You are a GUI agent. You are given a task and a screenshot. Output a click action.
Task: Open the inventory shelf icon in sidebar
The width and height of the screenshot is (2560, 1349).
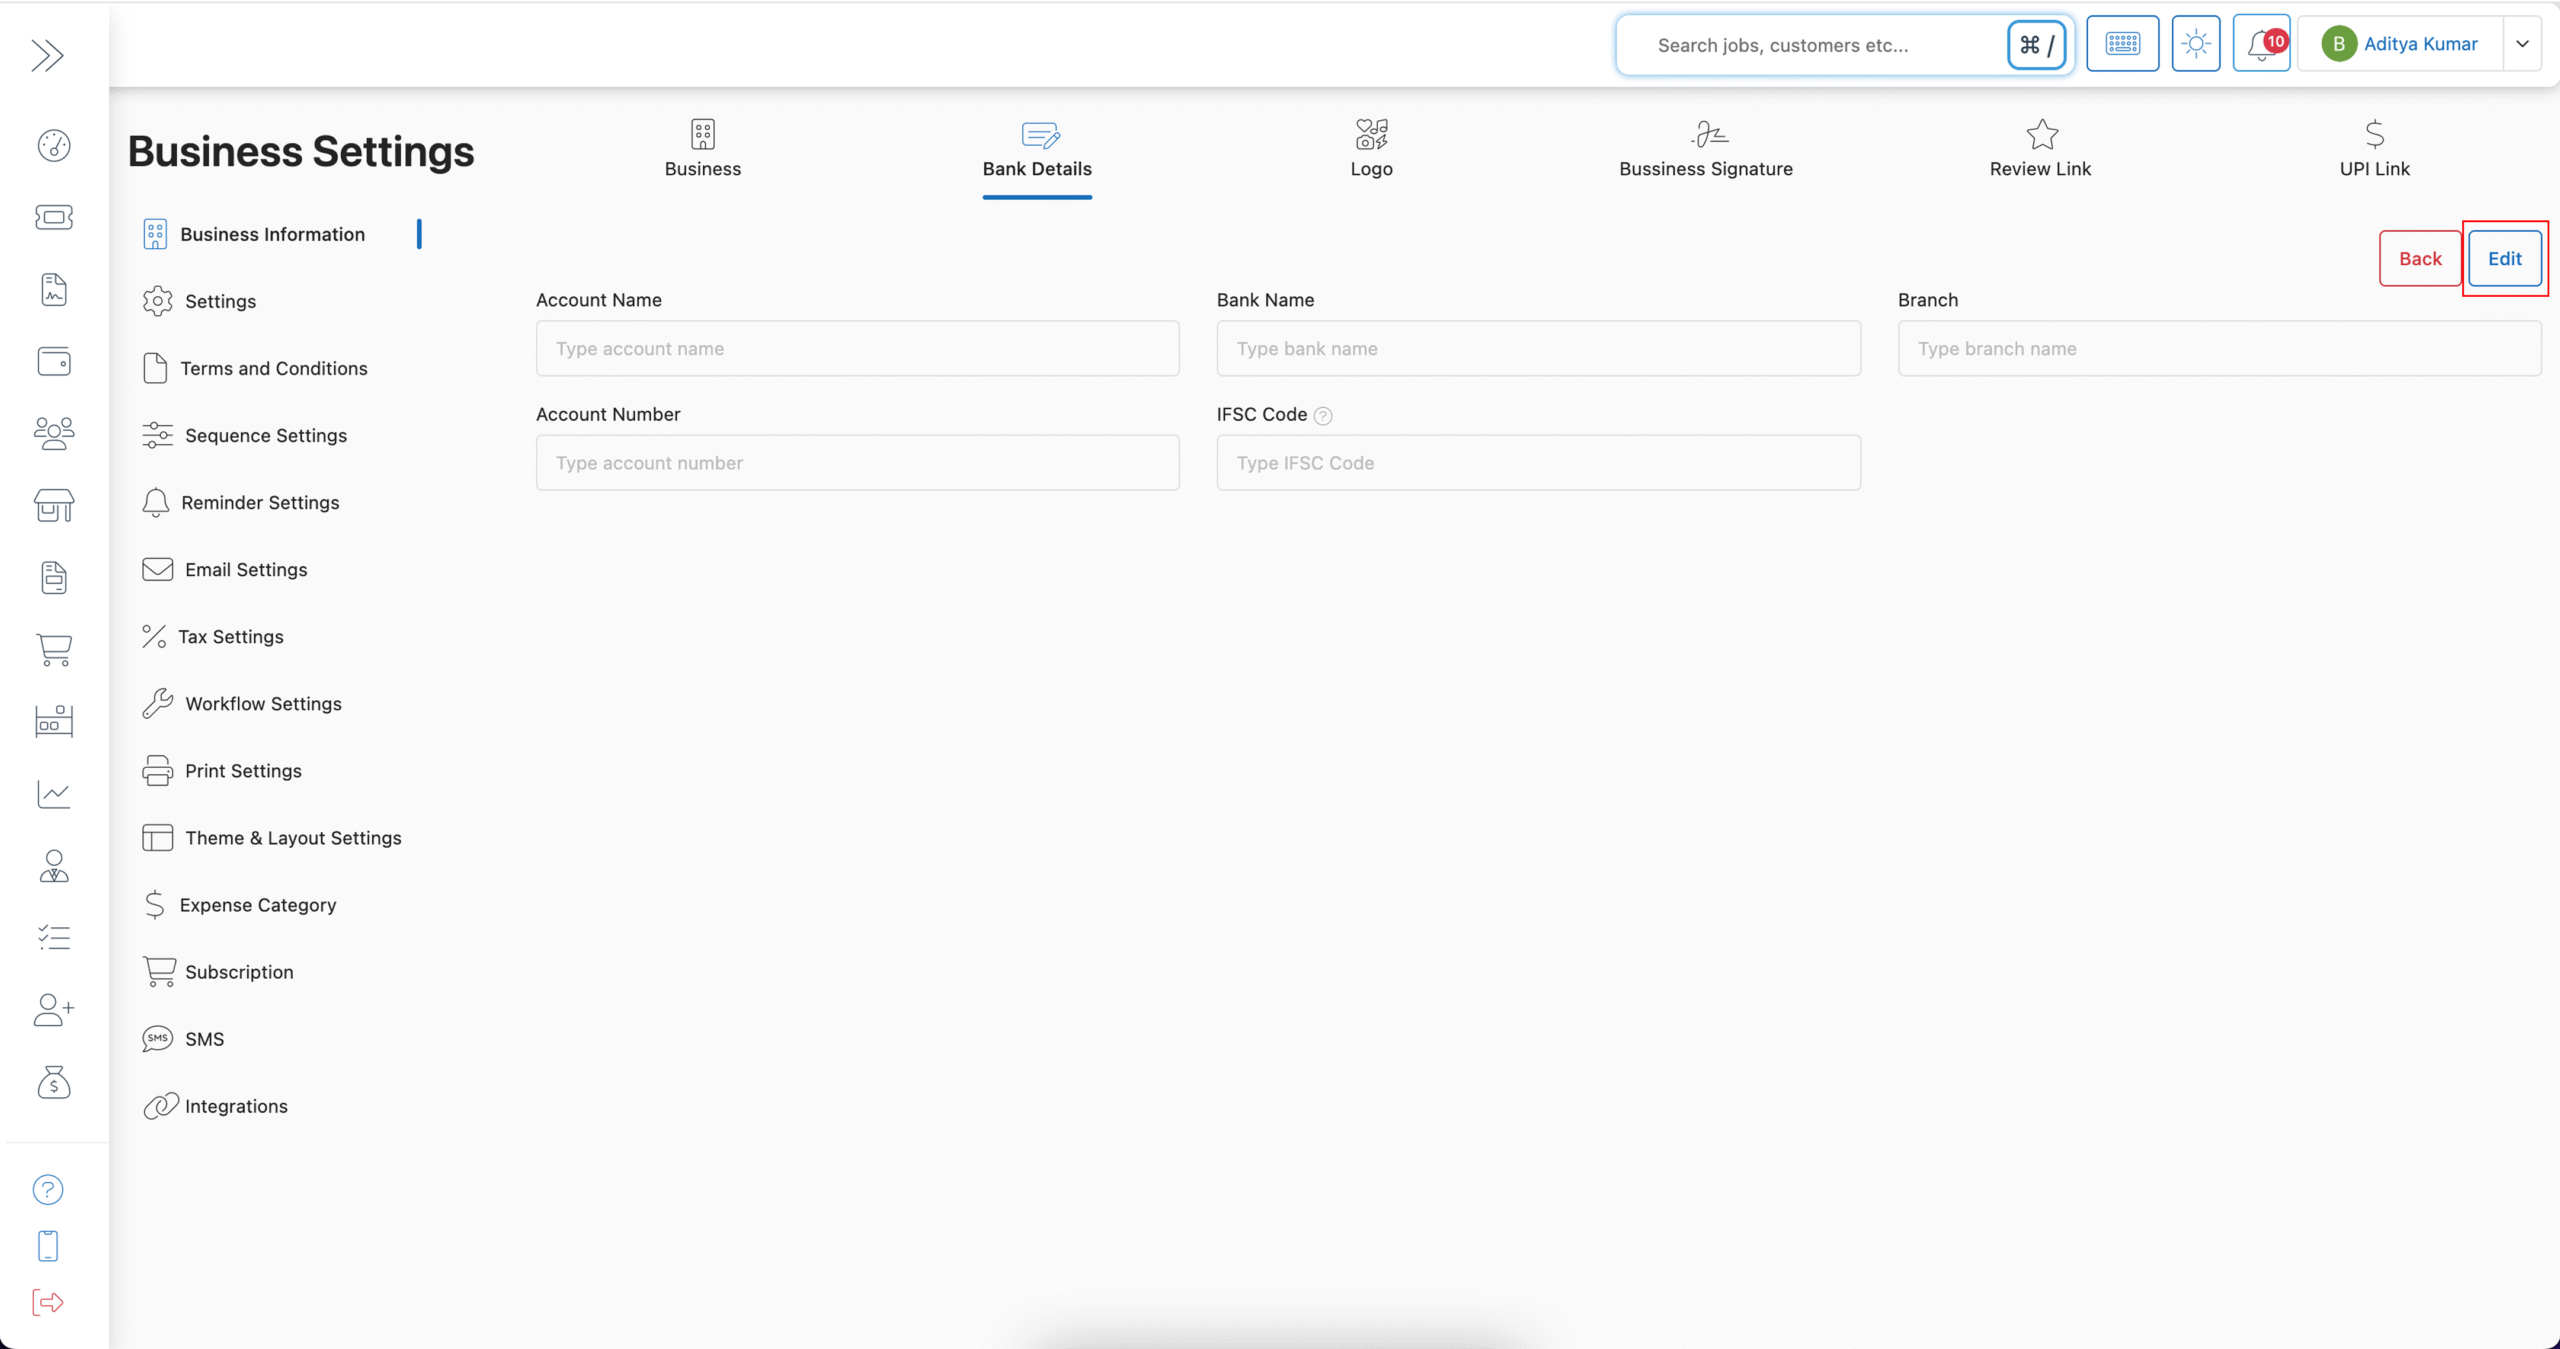tap(54, 721)
